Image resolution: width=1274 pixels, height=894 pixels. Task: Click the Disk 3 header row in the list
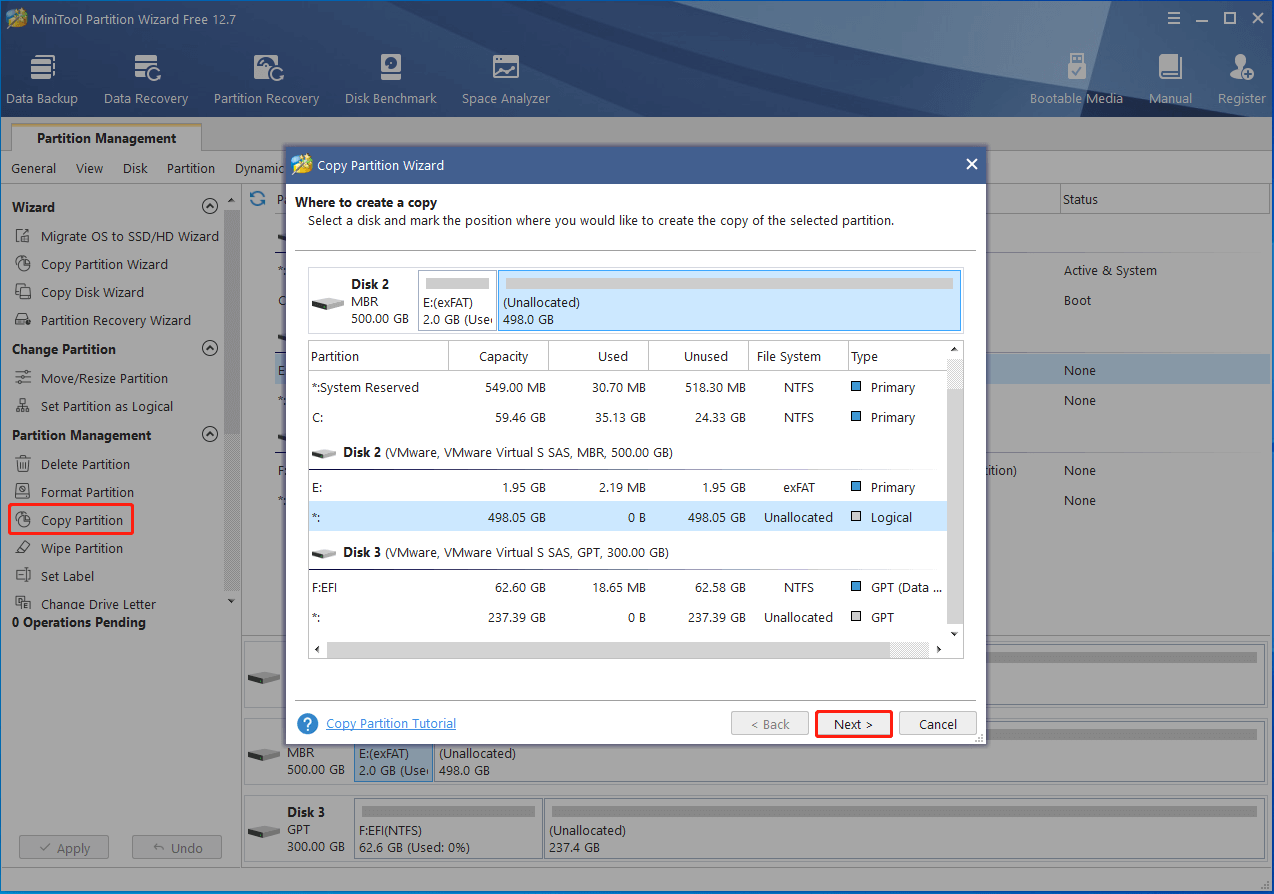pyautogui.click(x=627, y=553)
